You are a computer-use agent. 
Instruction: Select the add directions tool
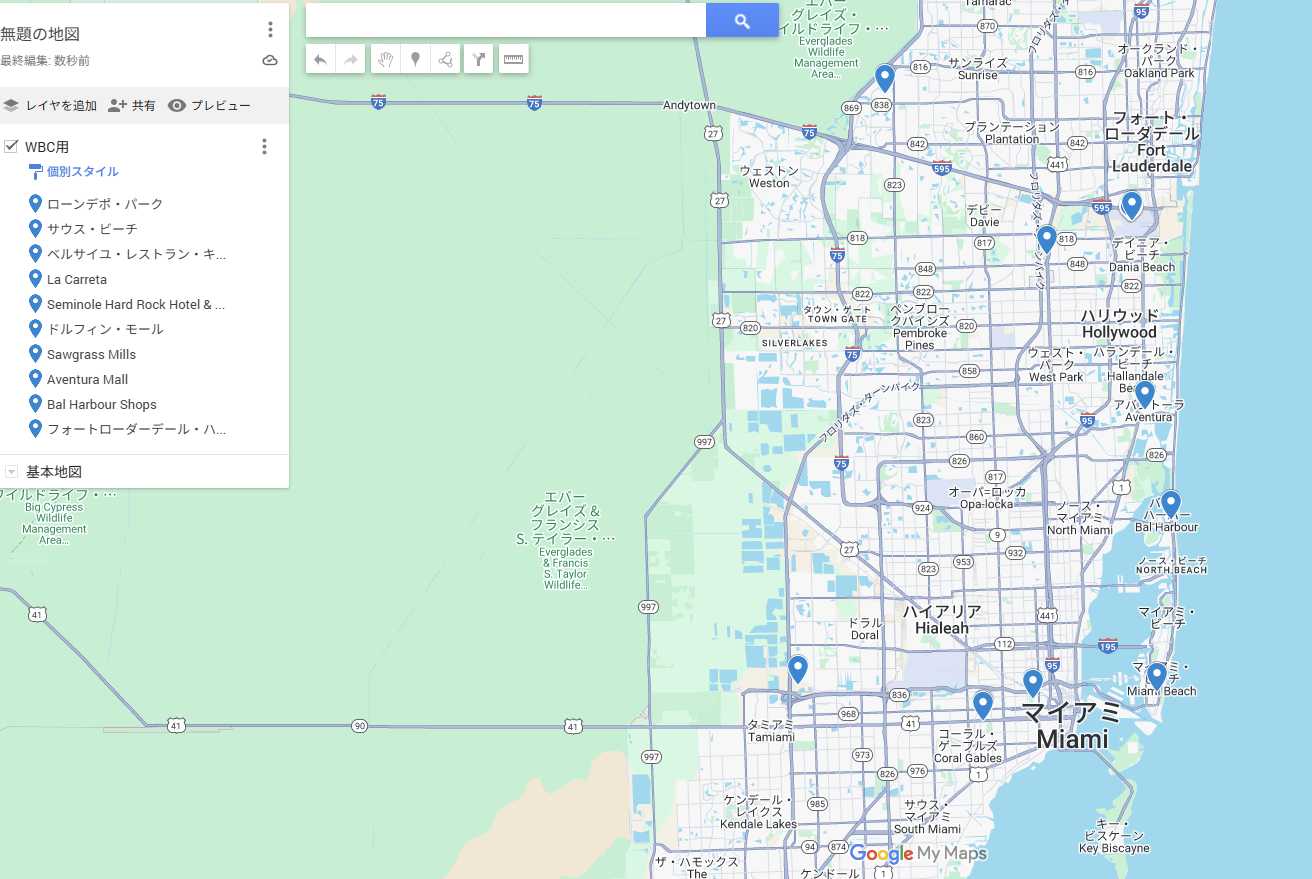point(479,60)
